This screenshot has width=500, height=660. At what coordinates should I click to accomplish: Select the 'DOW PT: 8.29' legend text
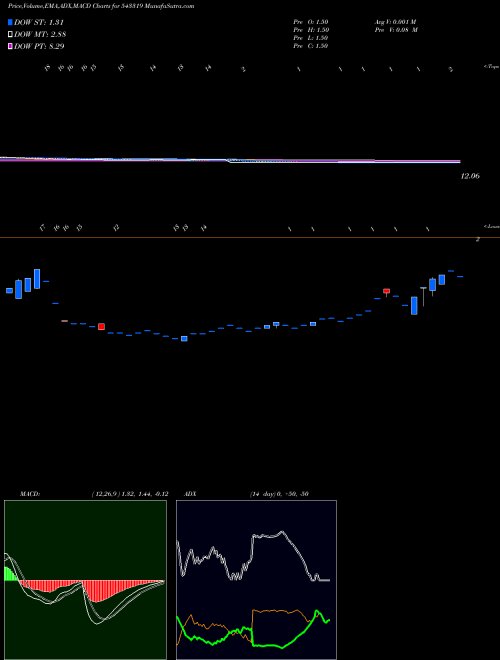[x=39, y=46]
